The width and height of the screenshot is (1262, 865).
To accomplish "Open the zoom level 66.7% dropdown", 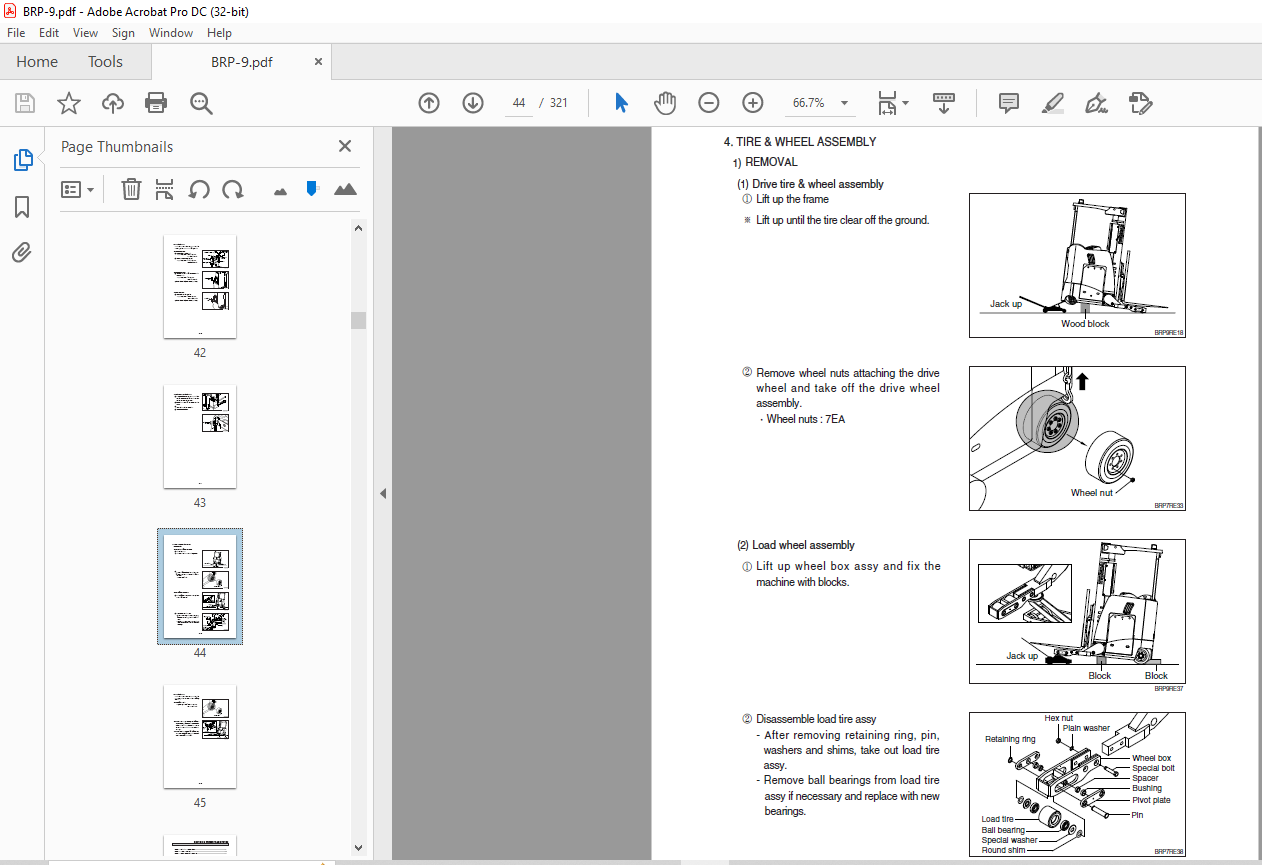I will tap(844, 103).
